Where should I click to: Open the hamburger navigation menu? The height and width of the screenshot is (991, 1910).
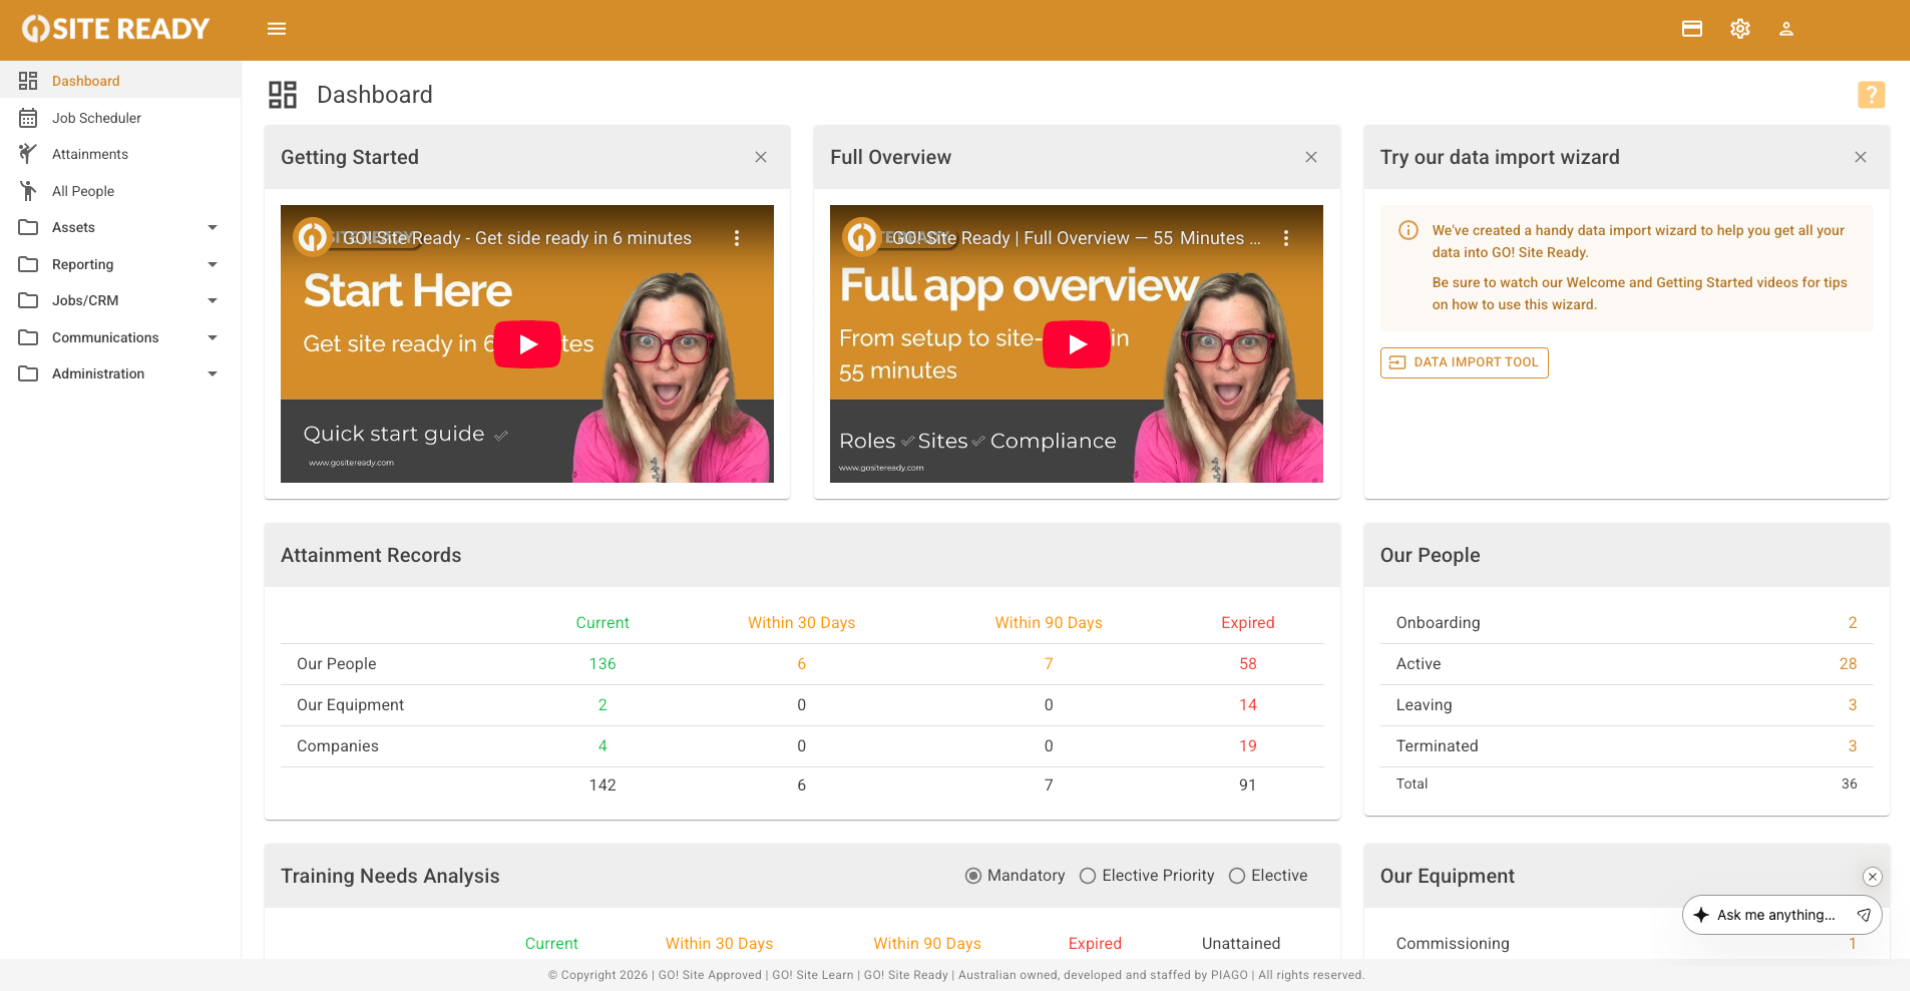276,29
